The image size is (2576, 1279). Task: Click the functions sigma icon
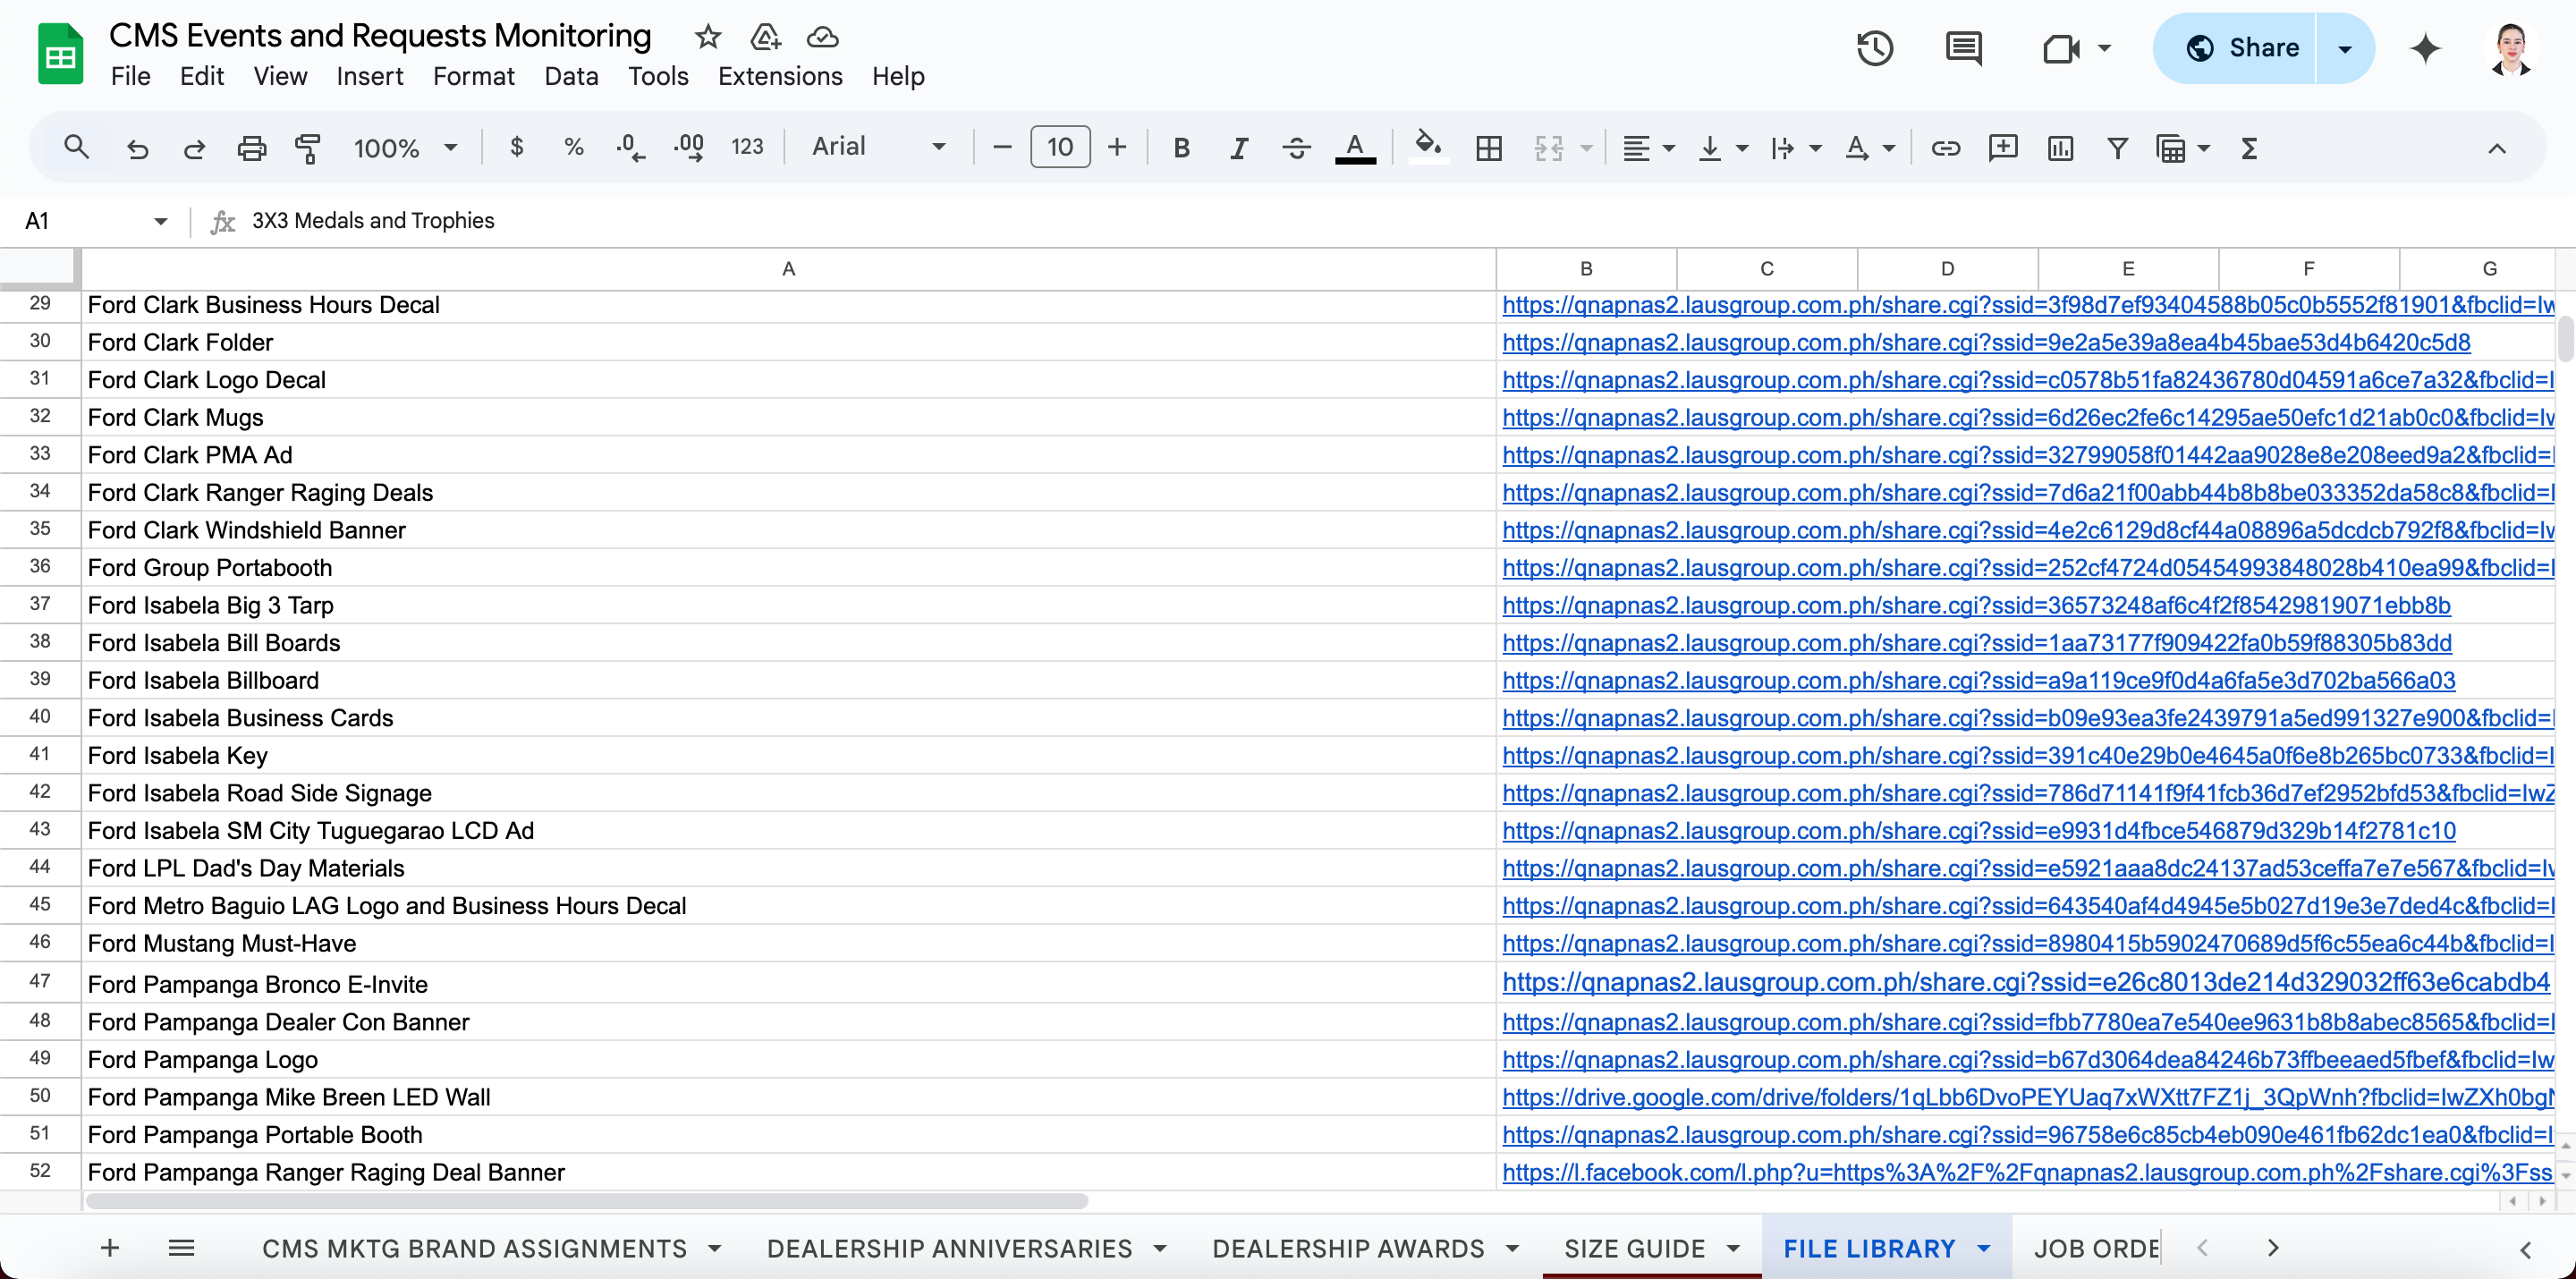point(2250,148)
